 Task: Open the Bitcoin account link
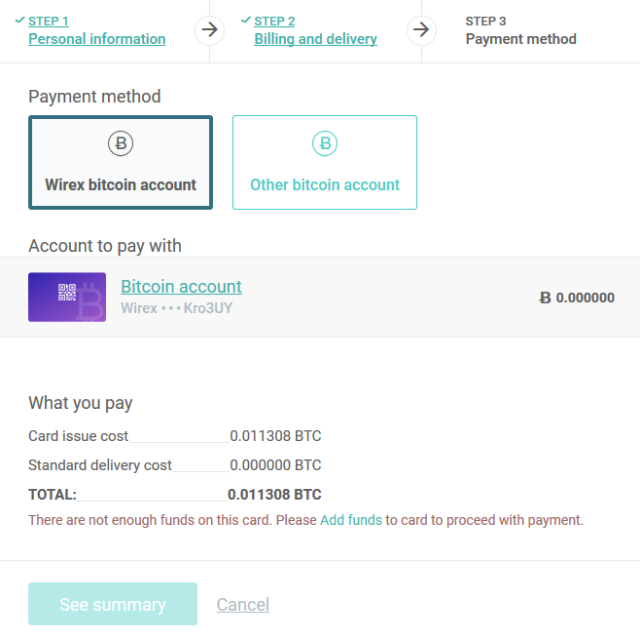click(x=181, y=287)
